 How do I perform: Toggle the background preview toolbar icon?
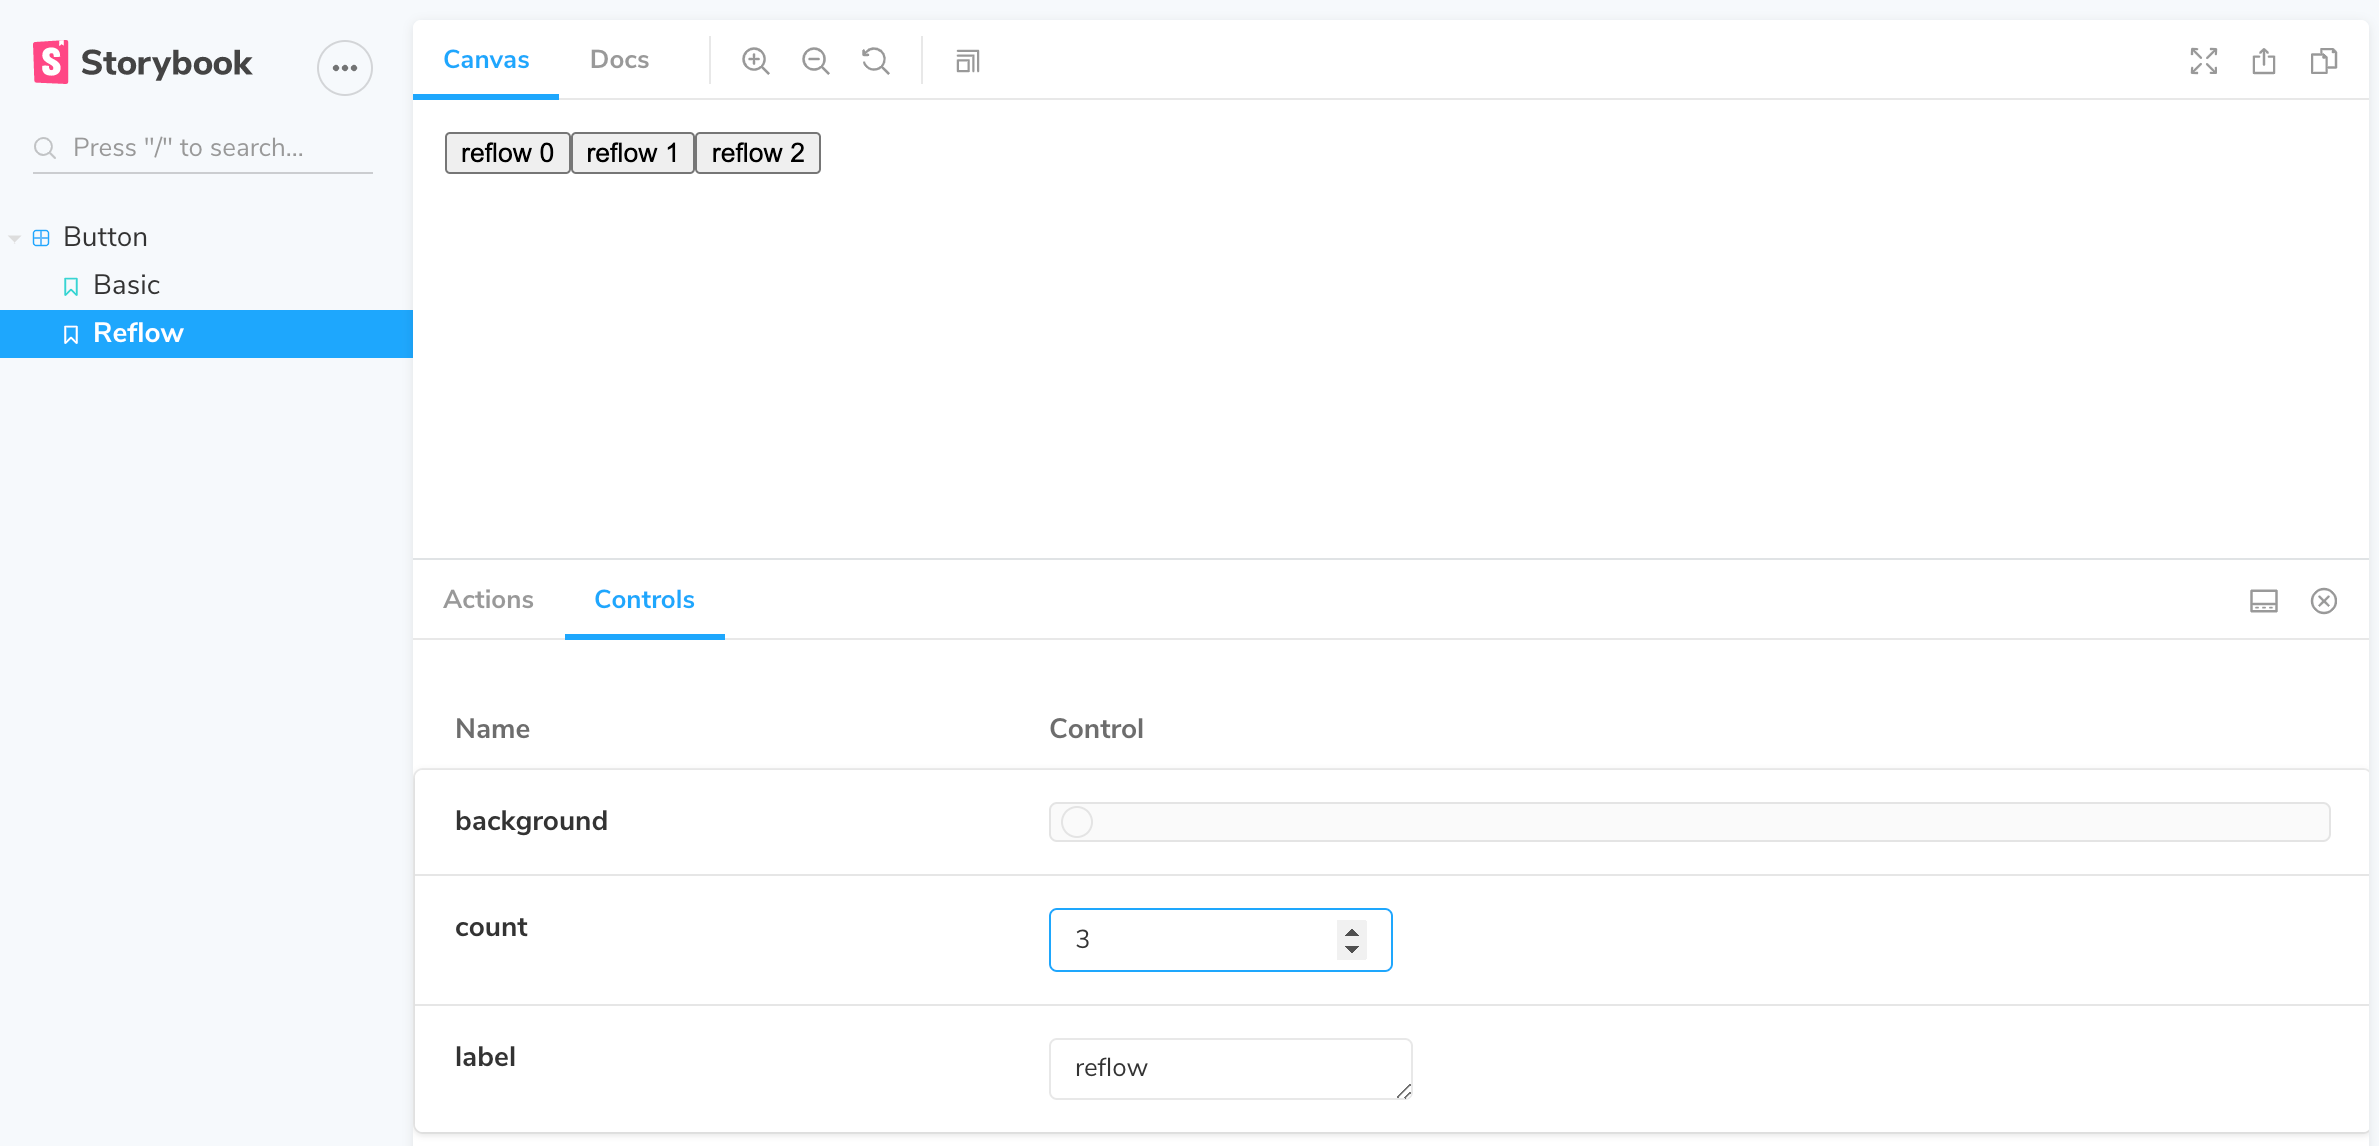967,61
